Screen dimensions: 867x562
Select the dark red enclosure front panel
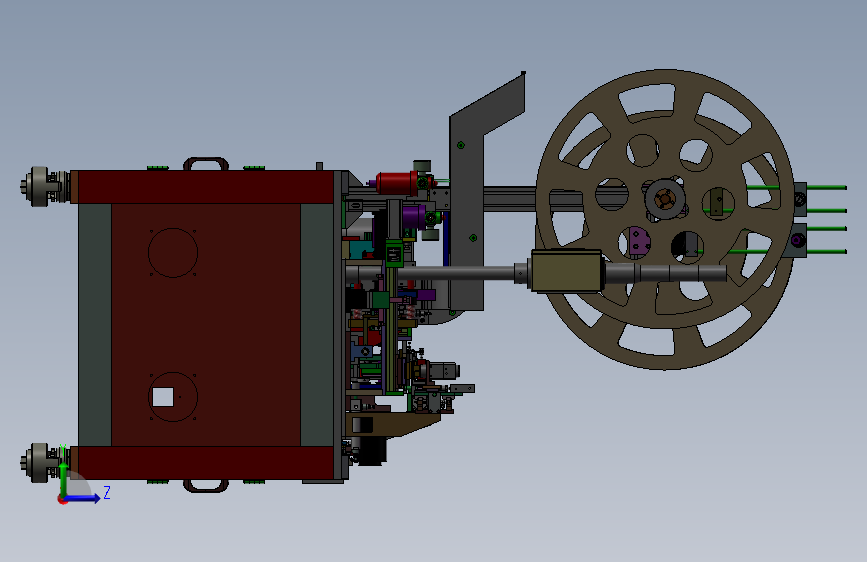click(206, 325)
